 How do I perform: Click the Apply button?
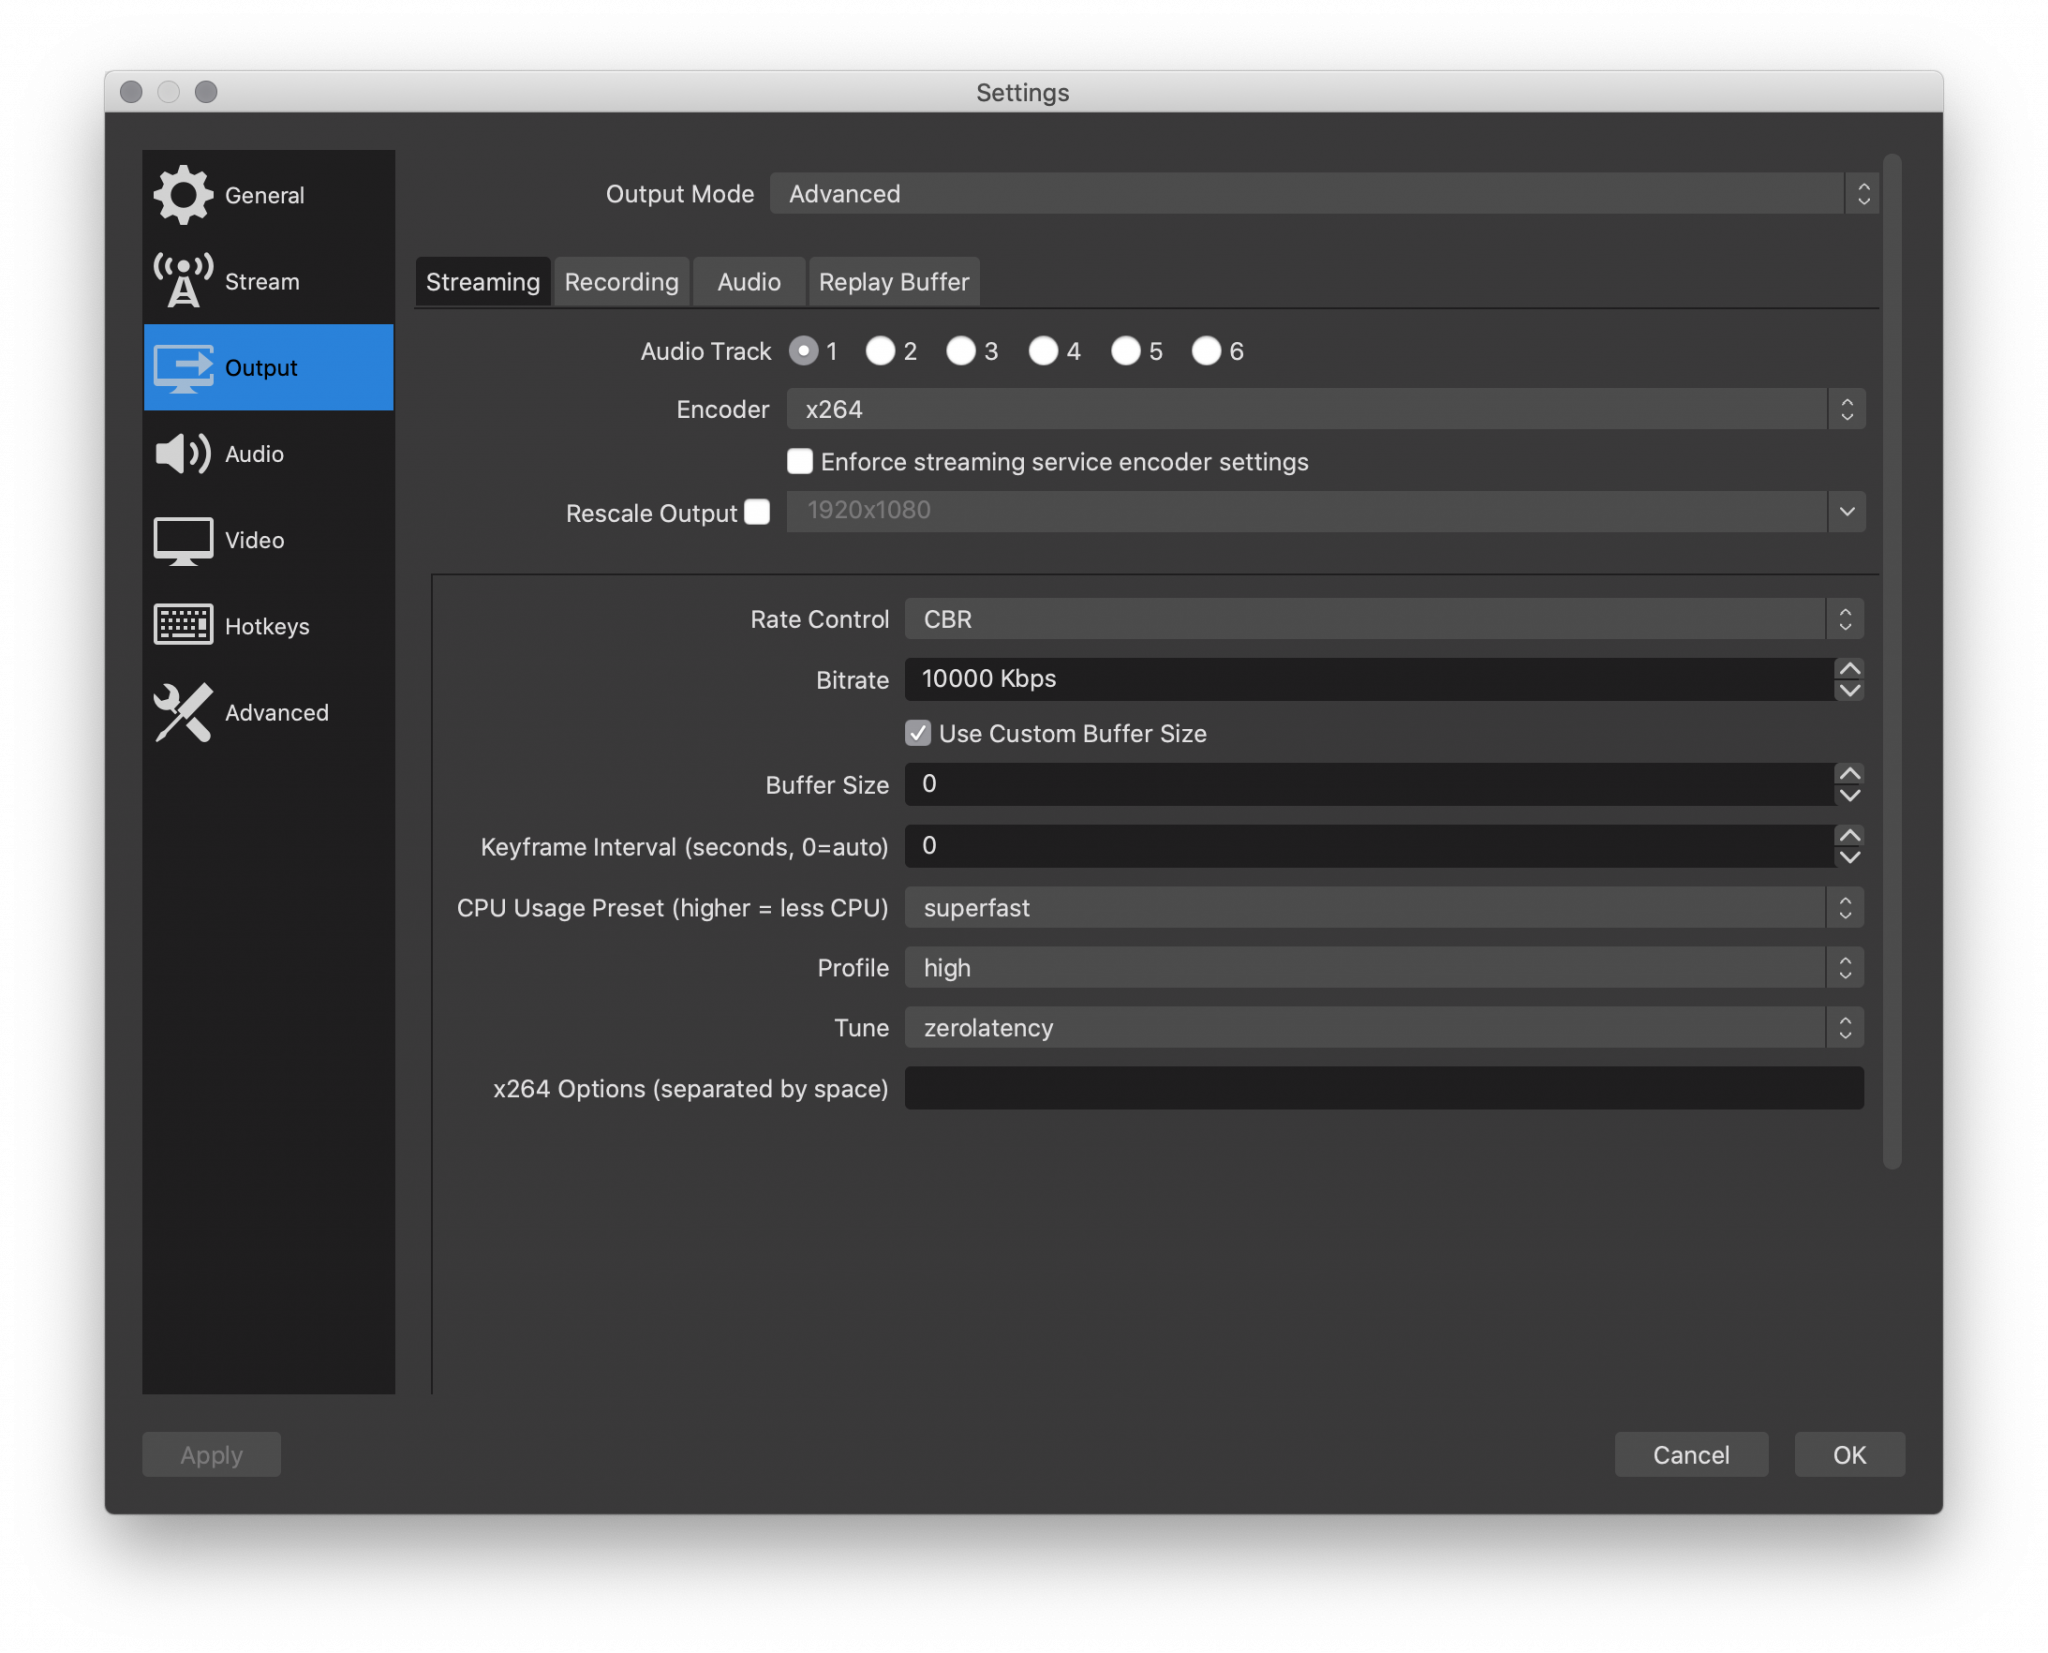point(209,1454)
